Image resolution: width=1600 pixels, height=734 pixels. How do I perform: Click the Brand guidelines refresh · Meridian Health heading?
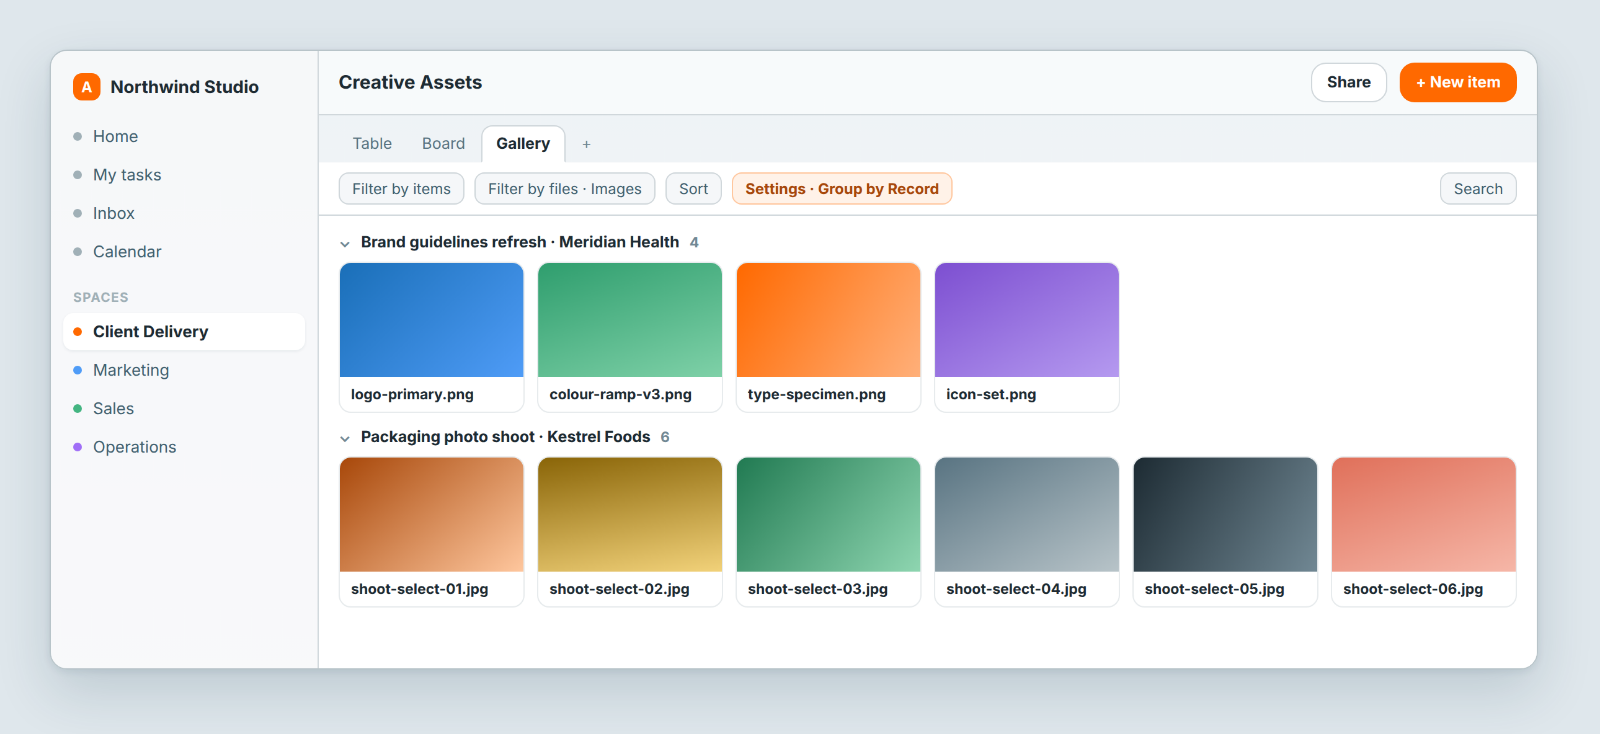coord(520,242)
